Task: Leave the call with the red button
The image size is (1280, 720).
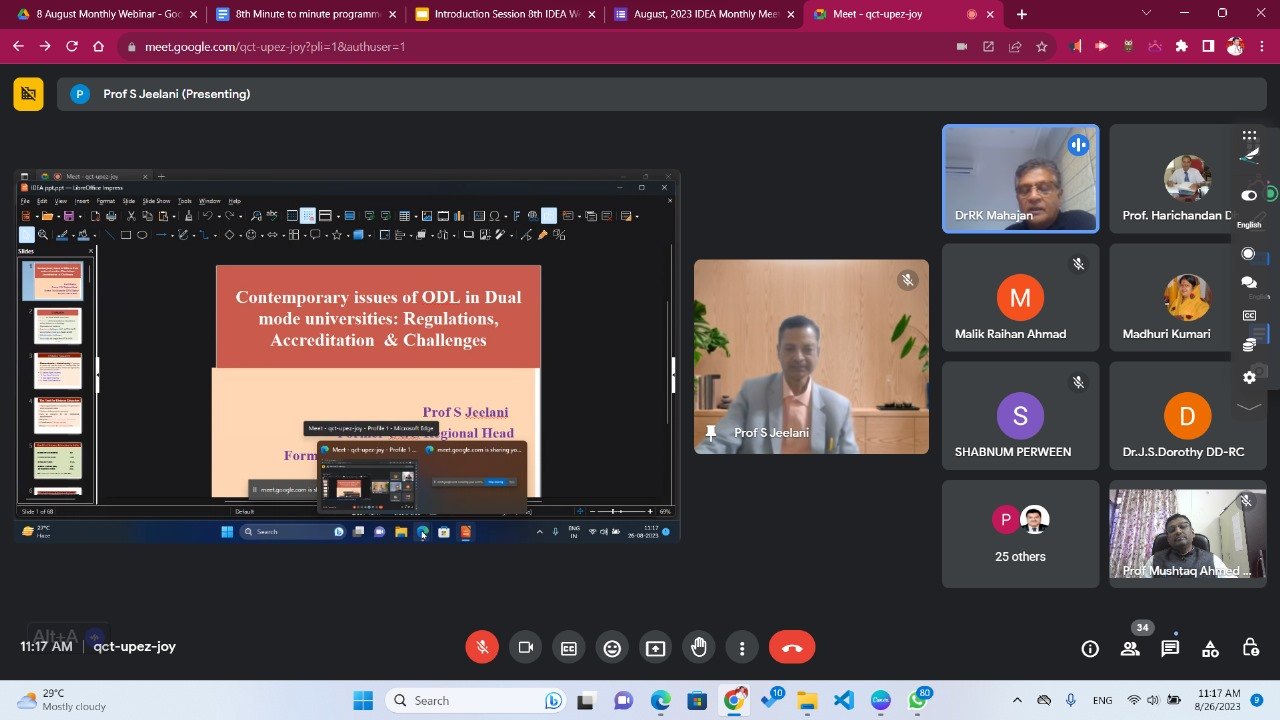Action: [x=792, y=648]
